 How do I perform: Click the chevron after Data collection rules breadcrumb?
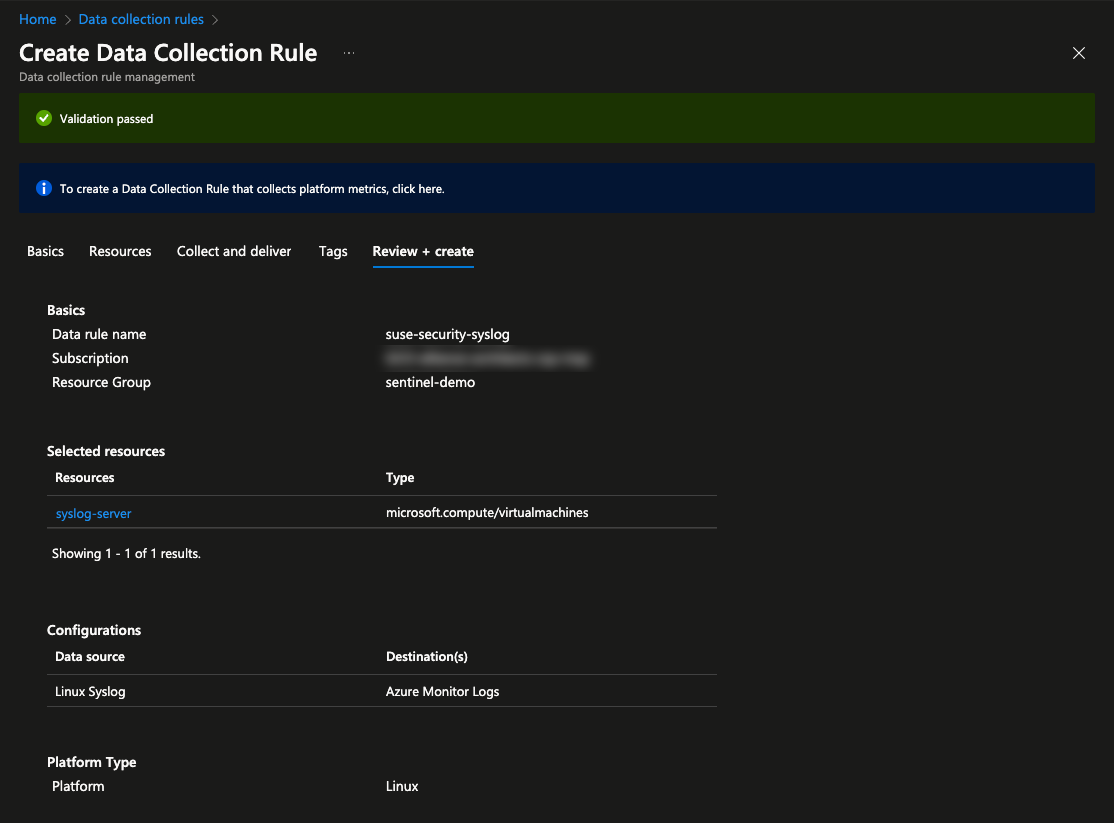pos(215,19)
